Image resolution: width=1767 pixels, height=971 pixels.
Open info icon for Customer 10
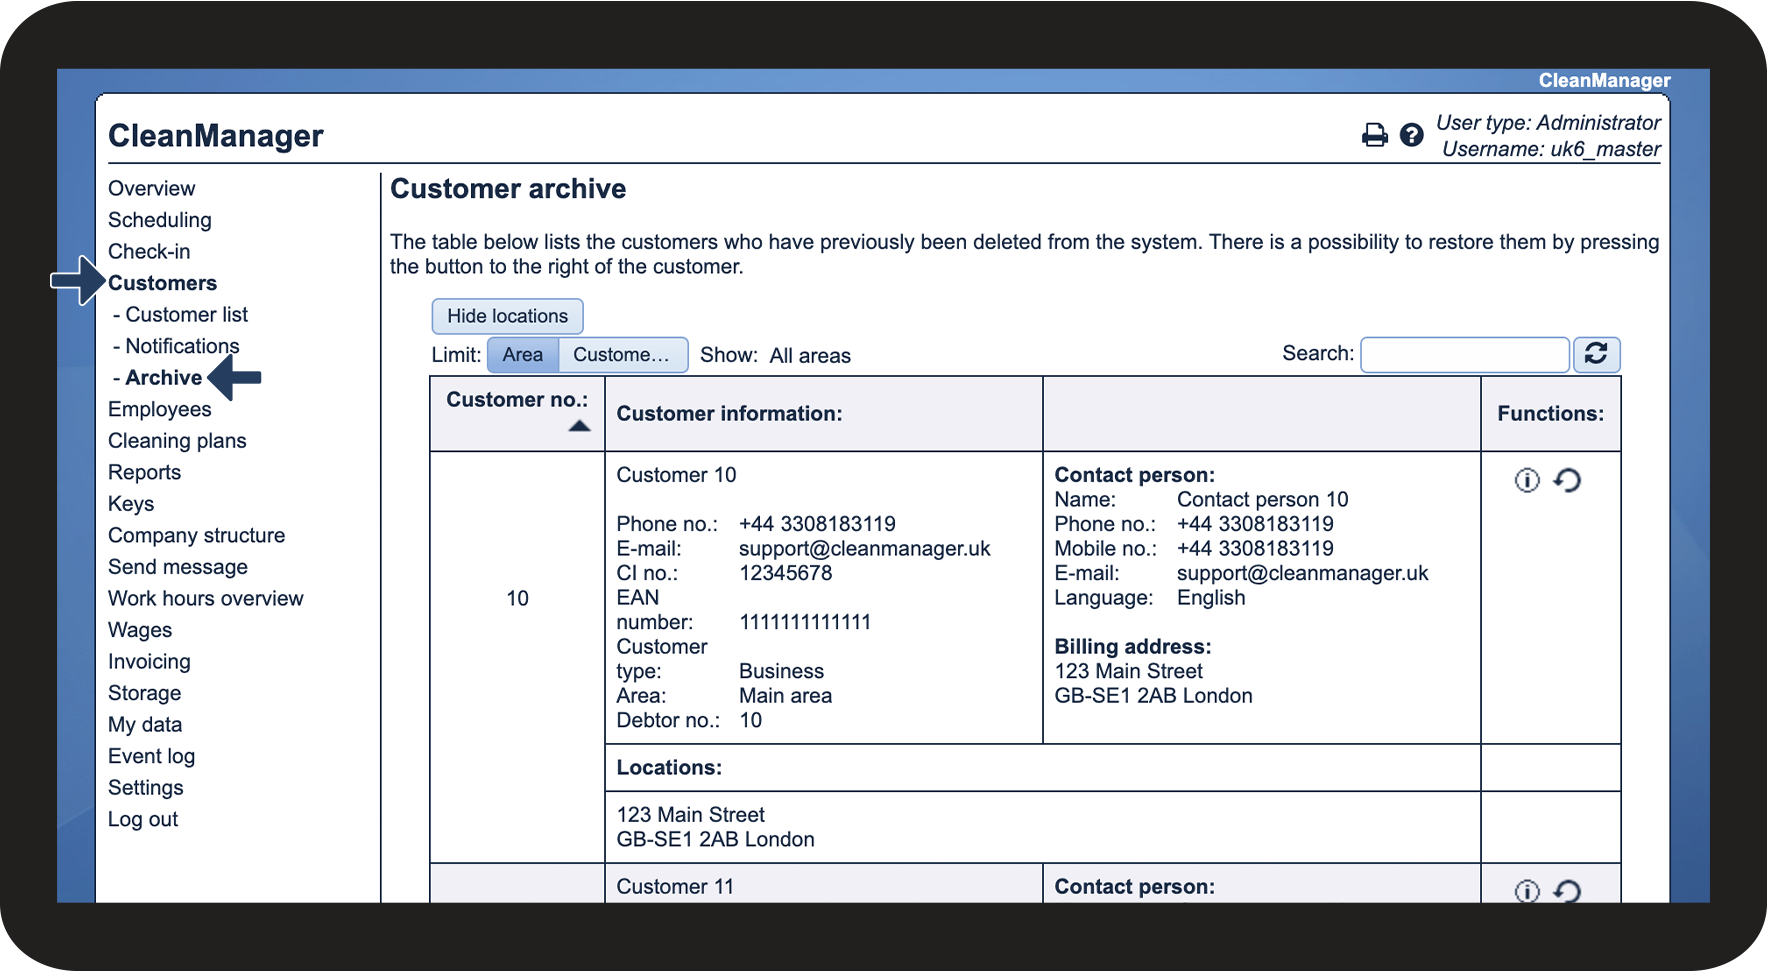1527,481
